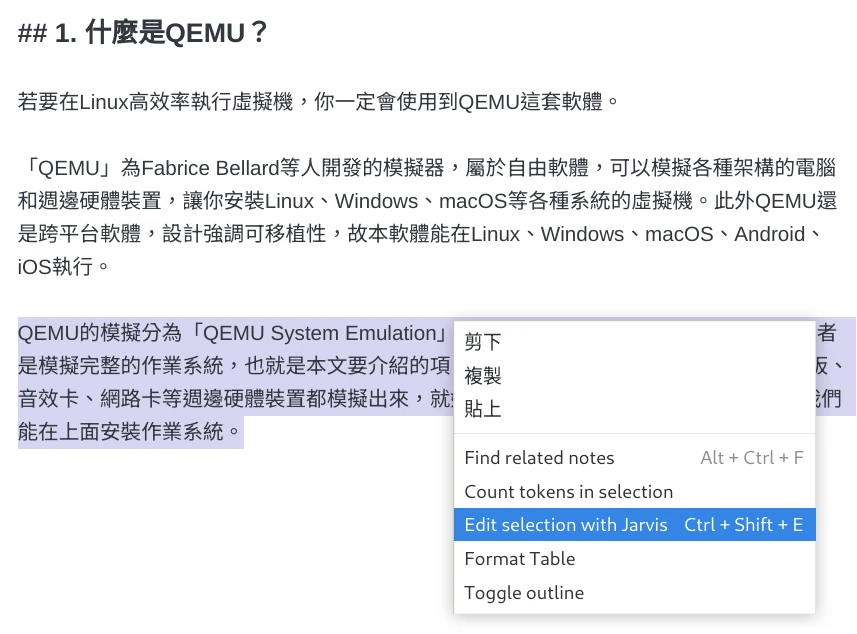Image resolution: width=857 pixels, height=634 pixels.
Task: Open Find related notes
Action: tap(539, 458)
